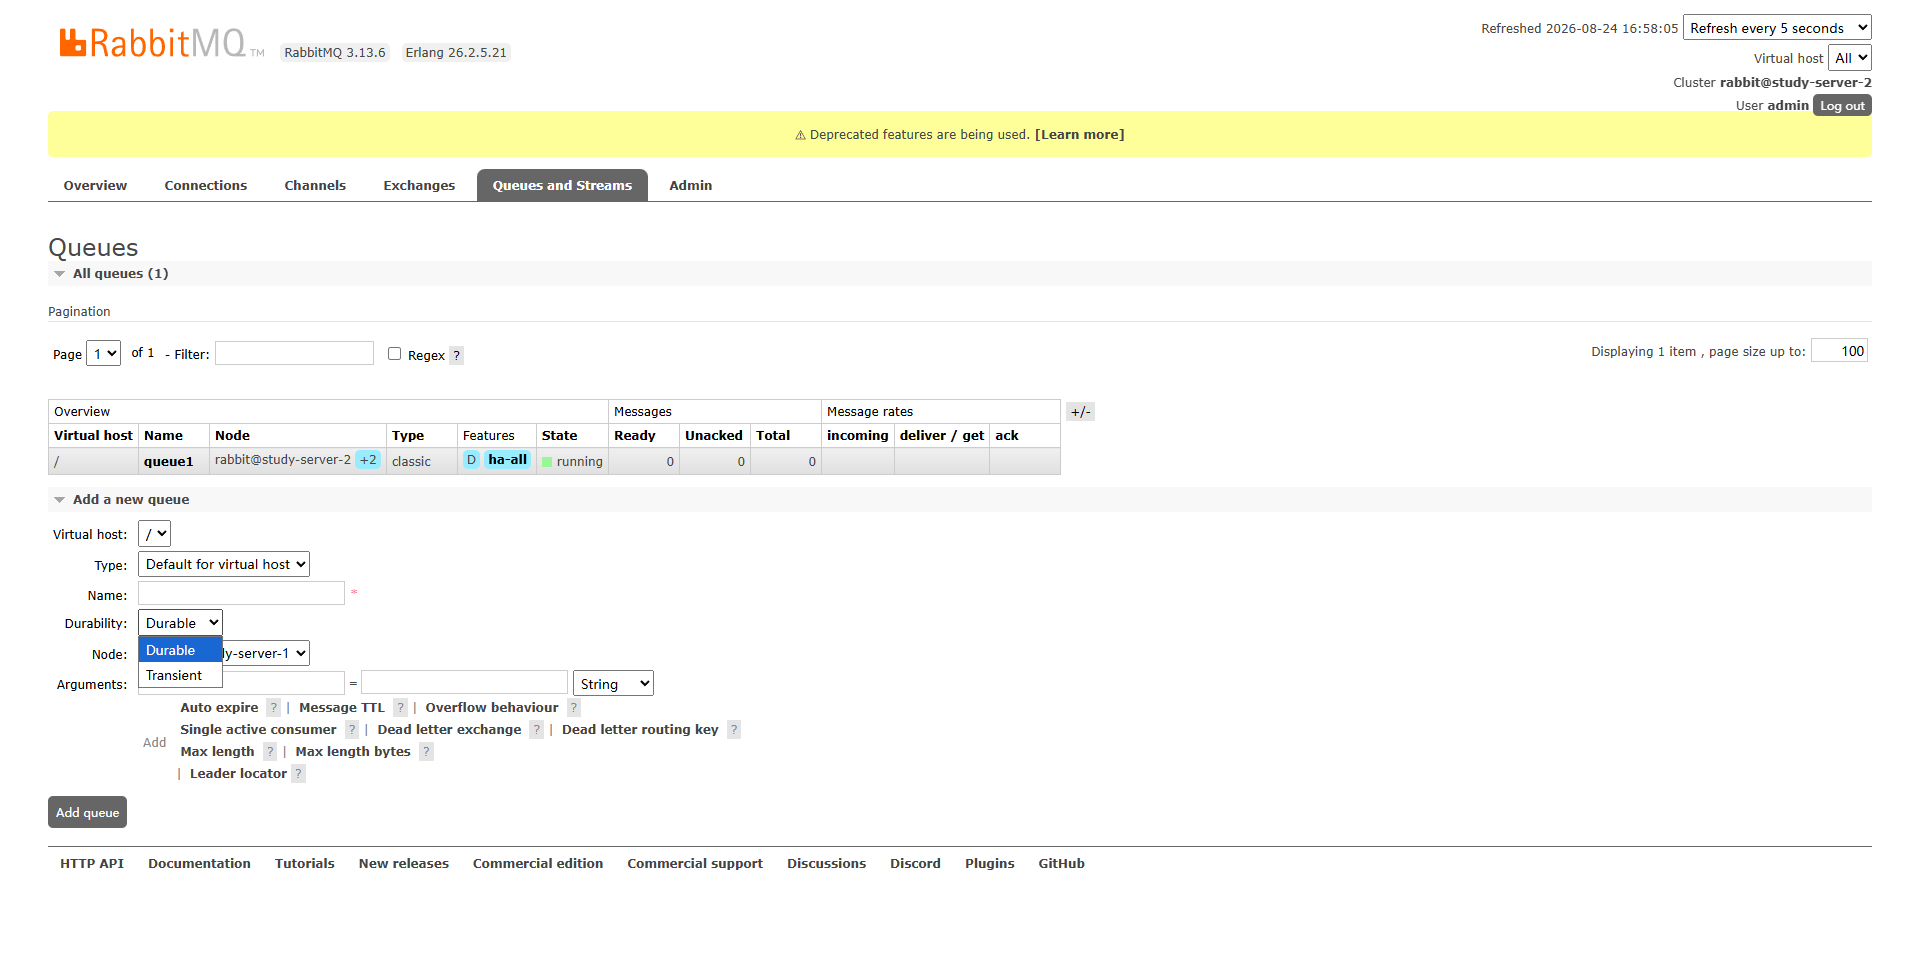
Task: Select Transient durability option
Action: (x=180, y=675)
